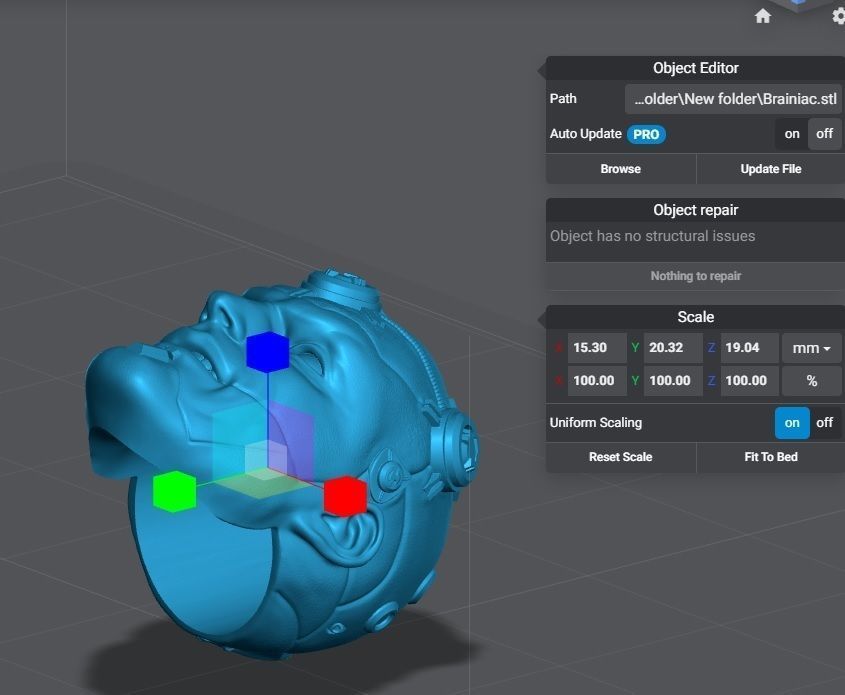
Task: Click the Z size field 19.04
Action: [749, 348]
